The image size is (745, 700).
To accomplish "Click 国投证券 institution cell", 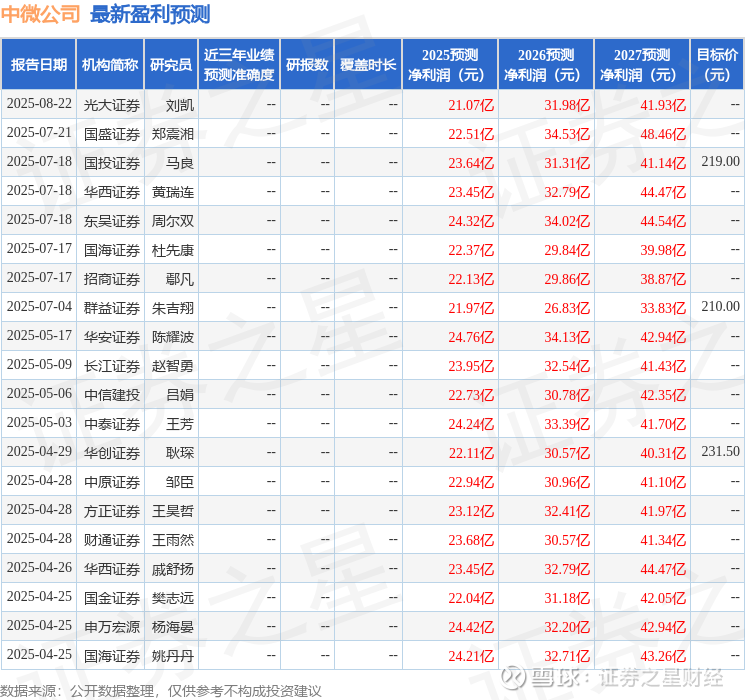I will 112,163.
